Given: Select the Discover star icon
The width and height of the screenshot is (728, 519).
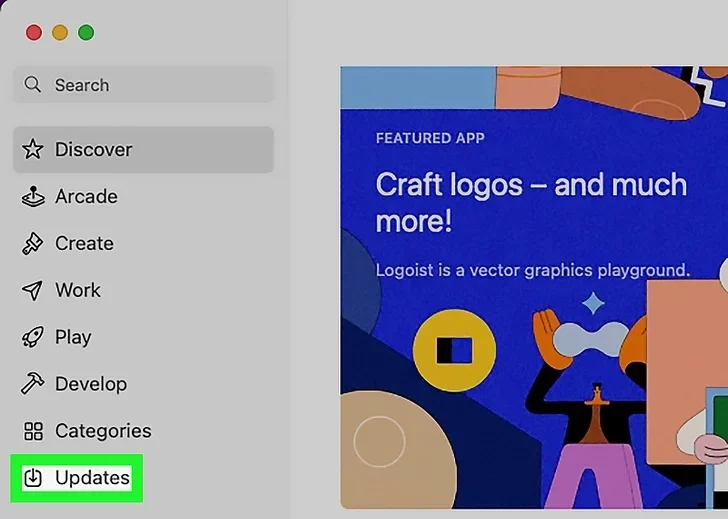Looking at the screenshot, I should tap(32, 149).
